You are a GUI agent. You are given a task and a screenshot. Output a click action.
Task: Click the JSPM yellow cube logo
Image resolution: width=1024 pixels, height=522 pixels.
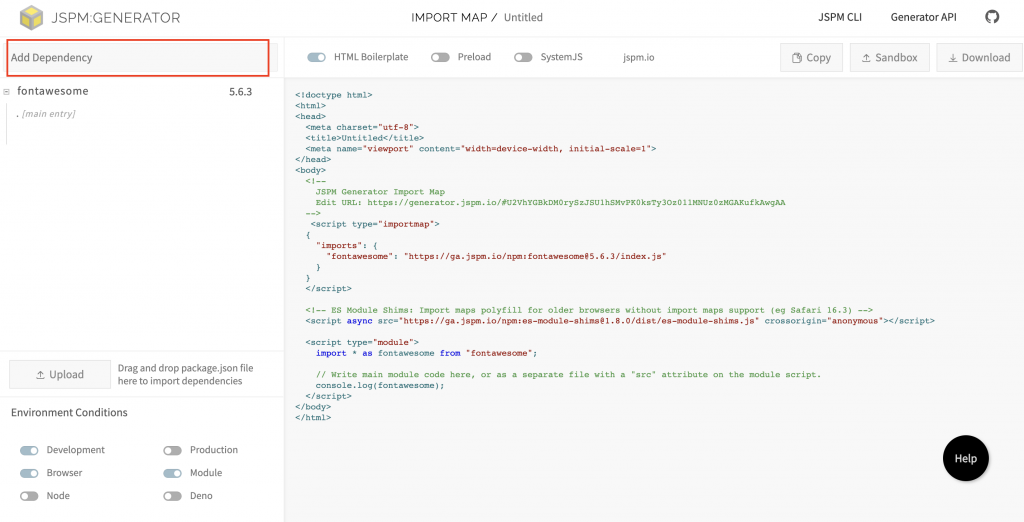coord(31,18)
